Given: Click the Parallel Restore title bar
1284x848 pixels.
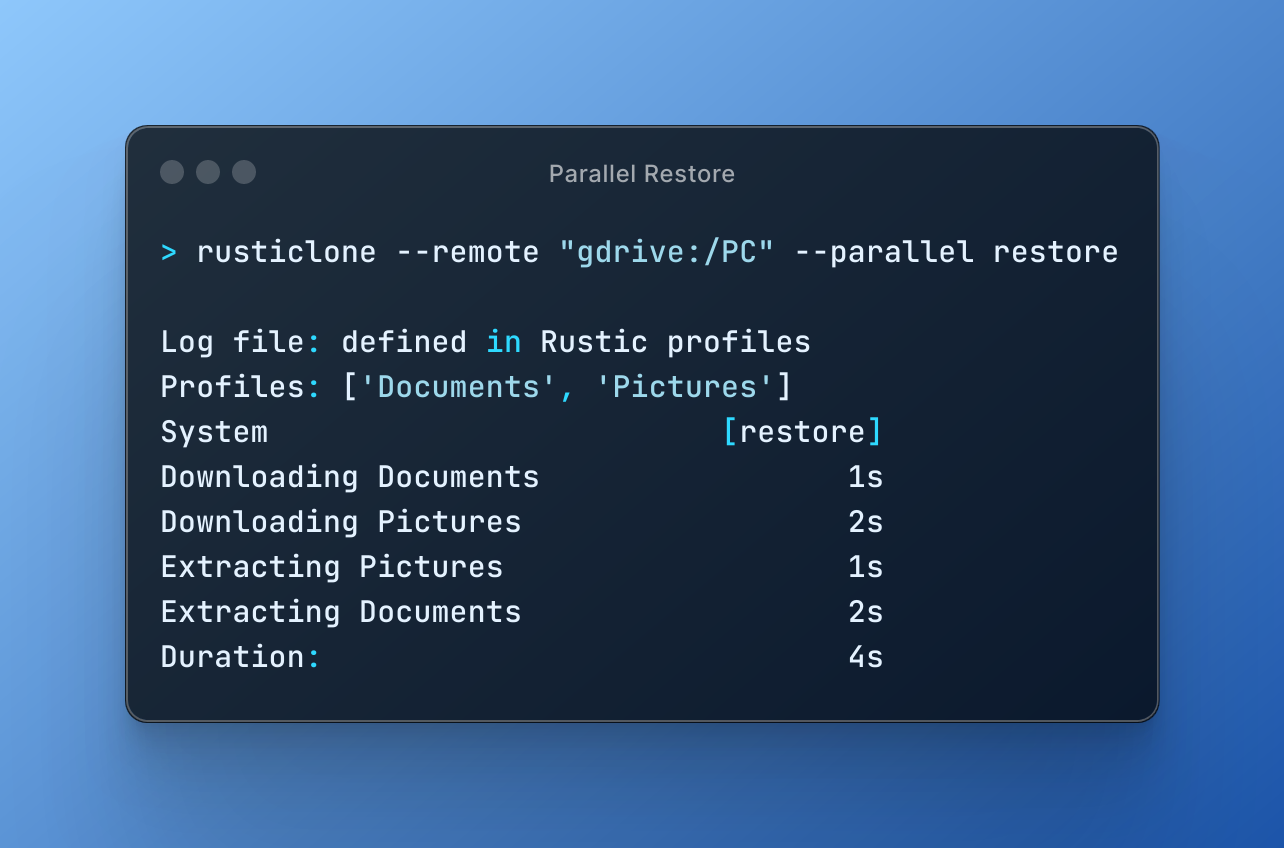Looking at the screenshot, I should pyautogui.click(x=641, y=173).
